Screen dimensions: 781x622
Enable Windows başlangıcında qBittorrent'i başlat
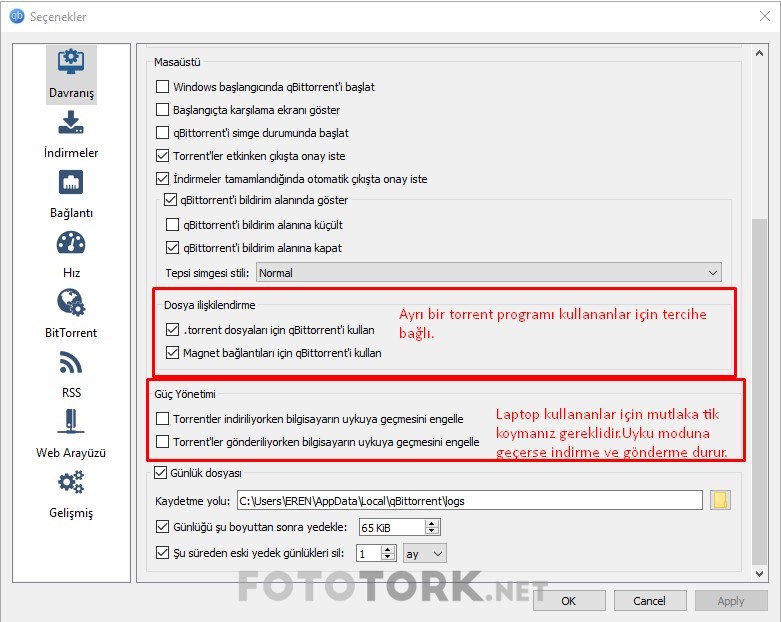162,87
